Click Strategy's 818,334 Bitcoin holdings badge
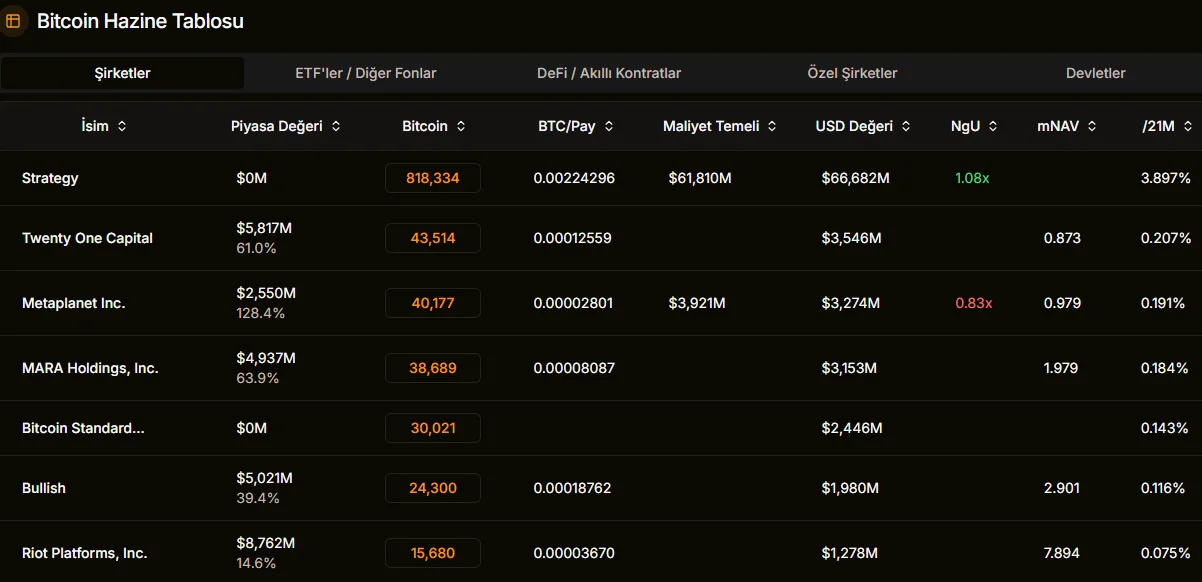 pyautogui.click(x=433, y=178)
